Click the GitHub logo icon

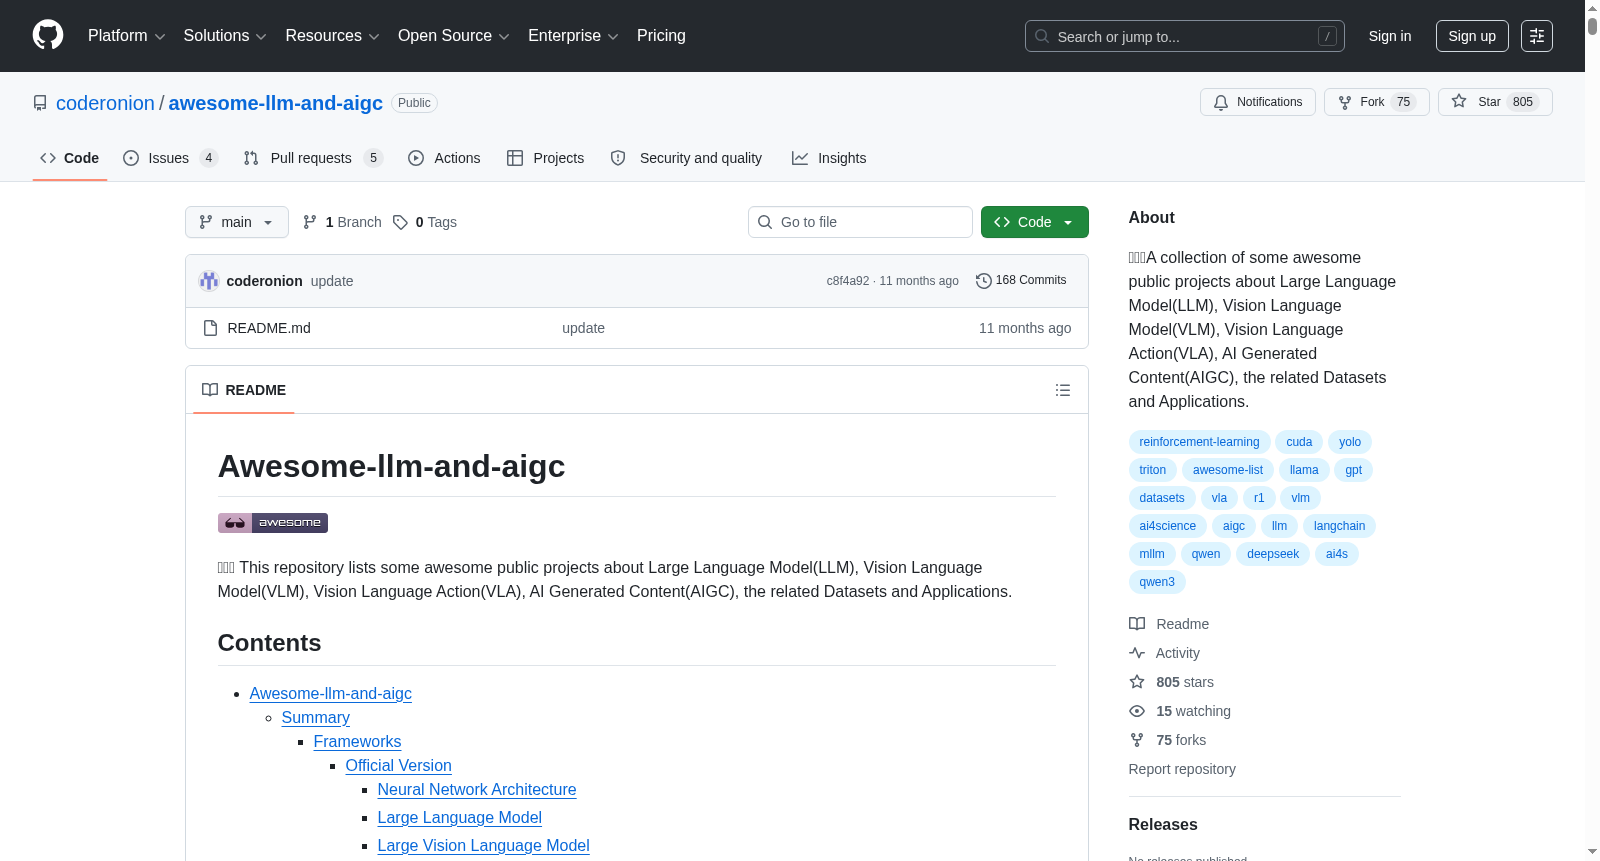[x=48, y=35]
